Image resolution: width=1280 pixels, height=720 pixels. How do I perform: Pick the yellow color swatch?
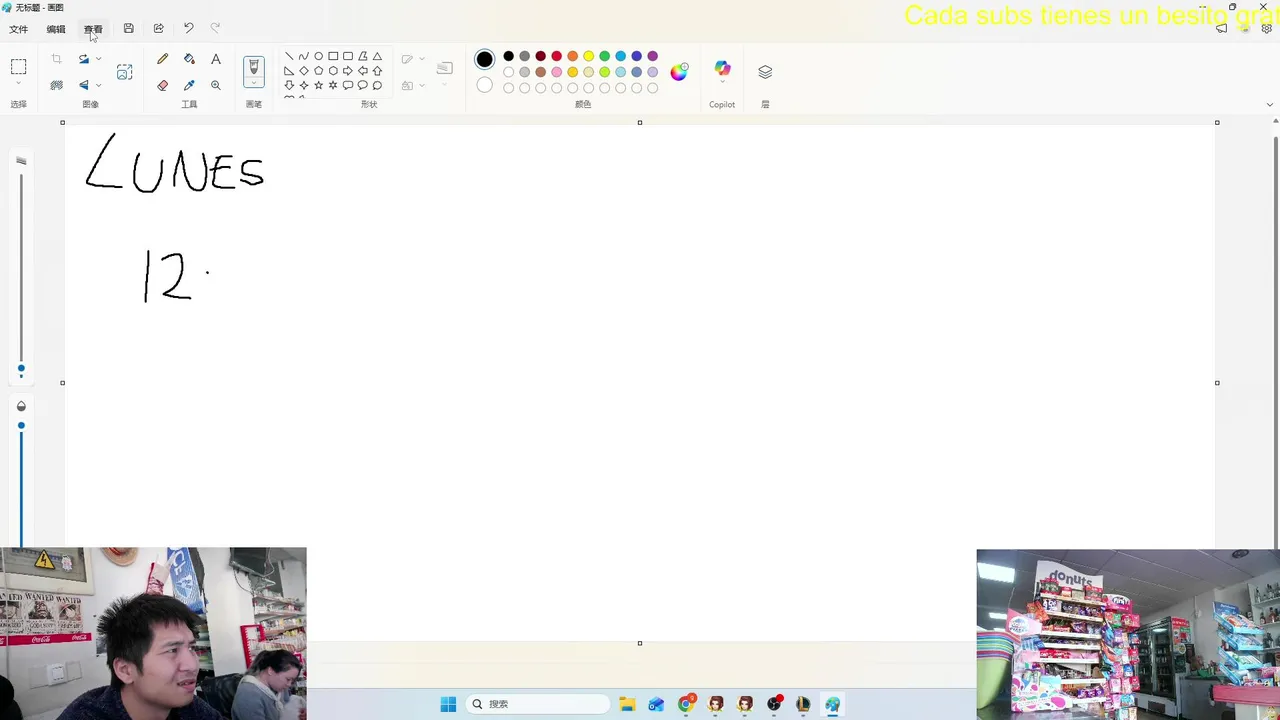pos(588,56)
